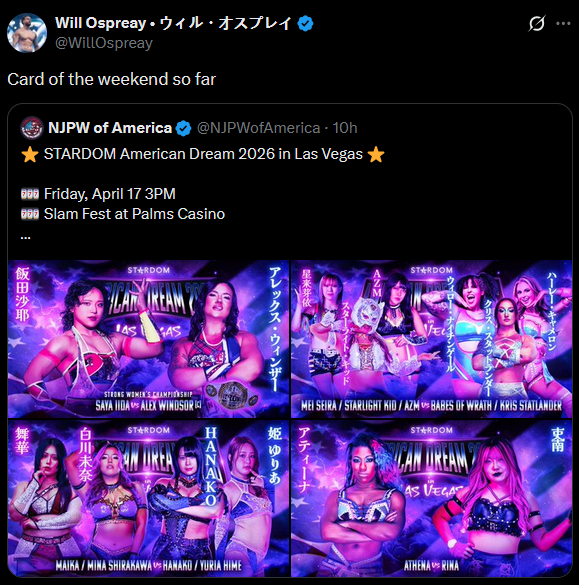Image resolution: width=579 pixels, height=585 pixels.
Task: Open NJPW of America's avatar icon
Action: point(32,128)
